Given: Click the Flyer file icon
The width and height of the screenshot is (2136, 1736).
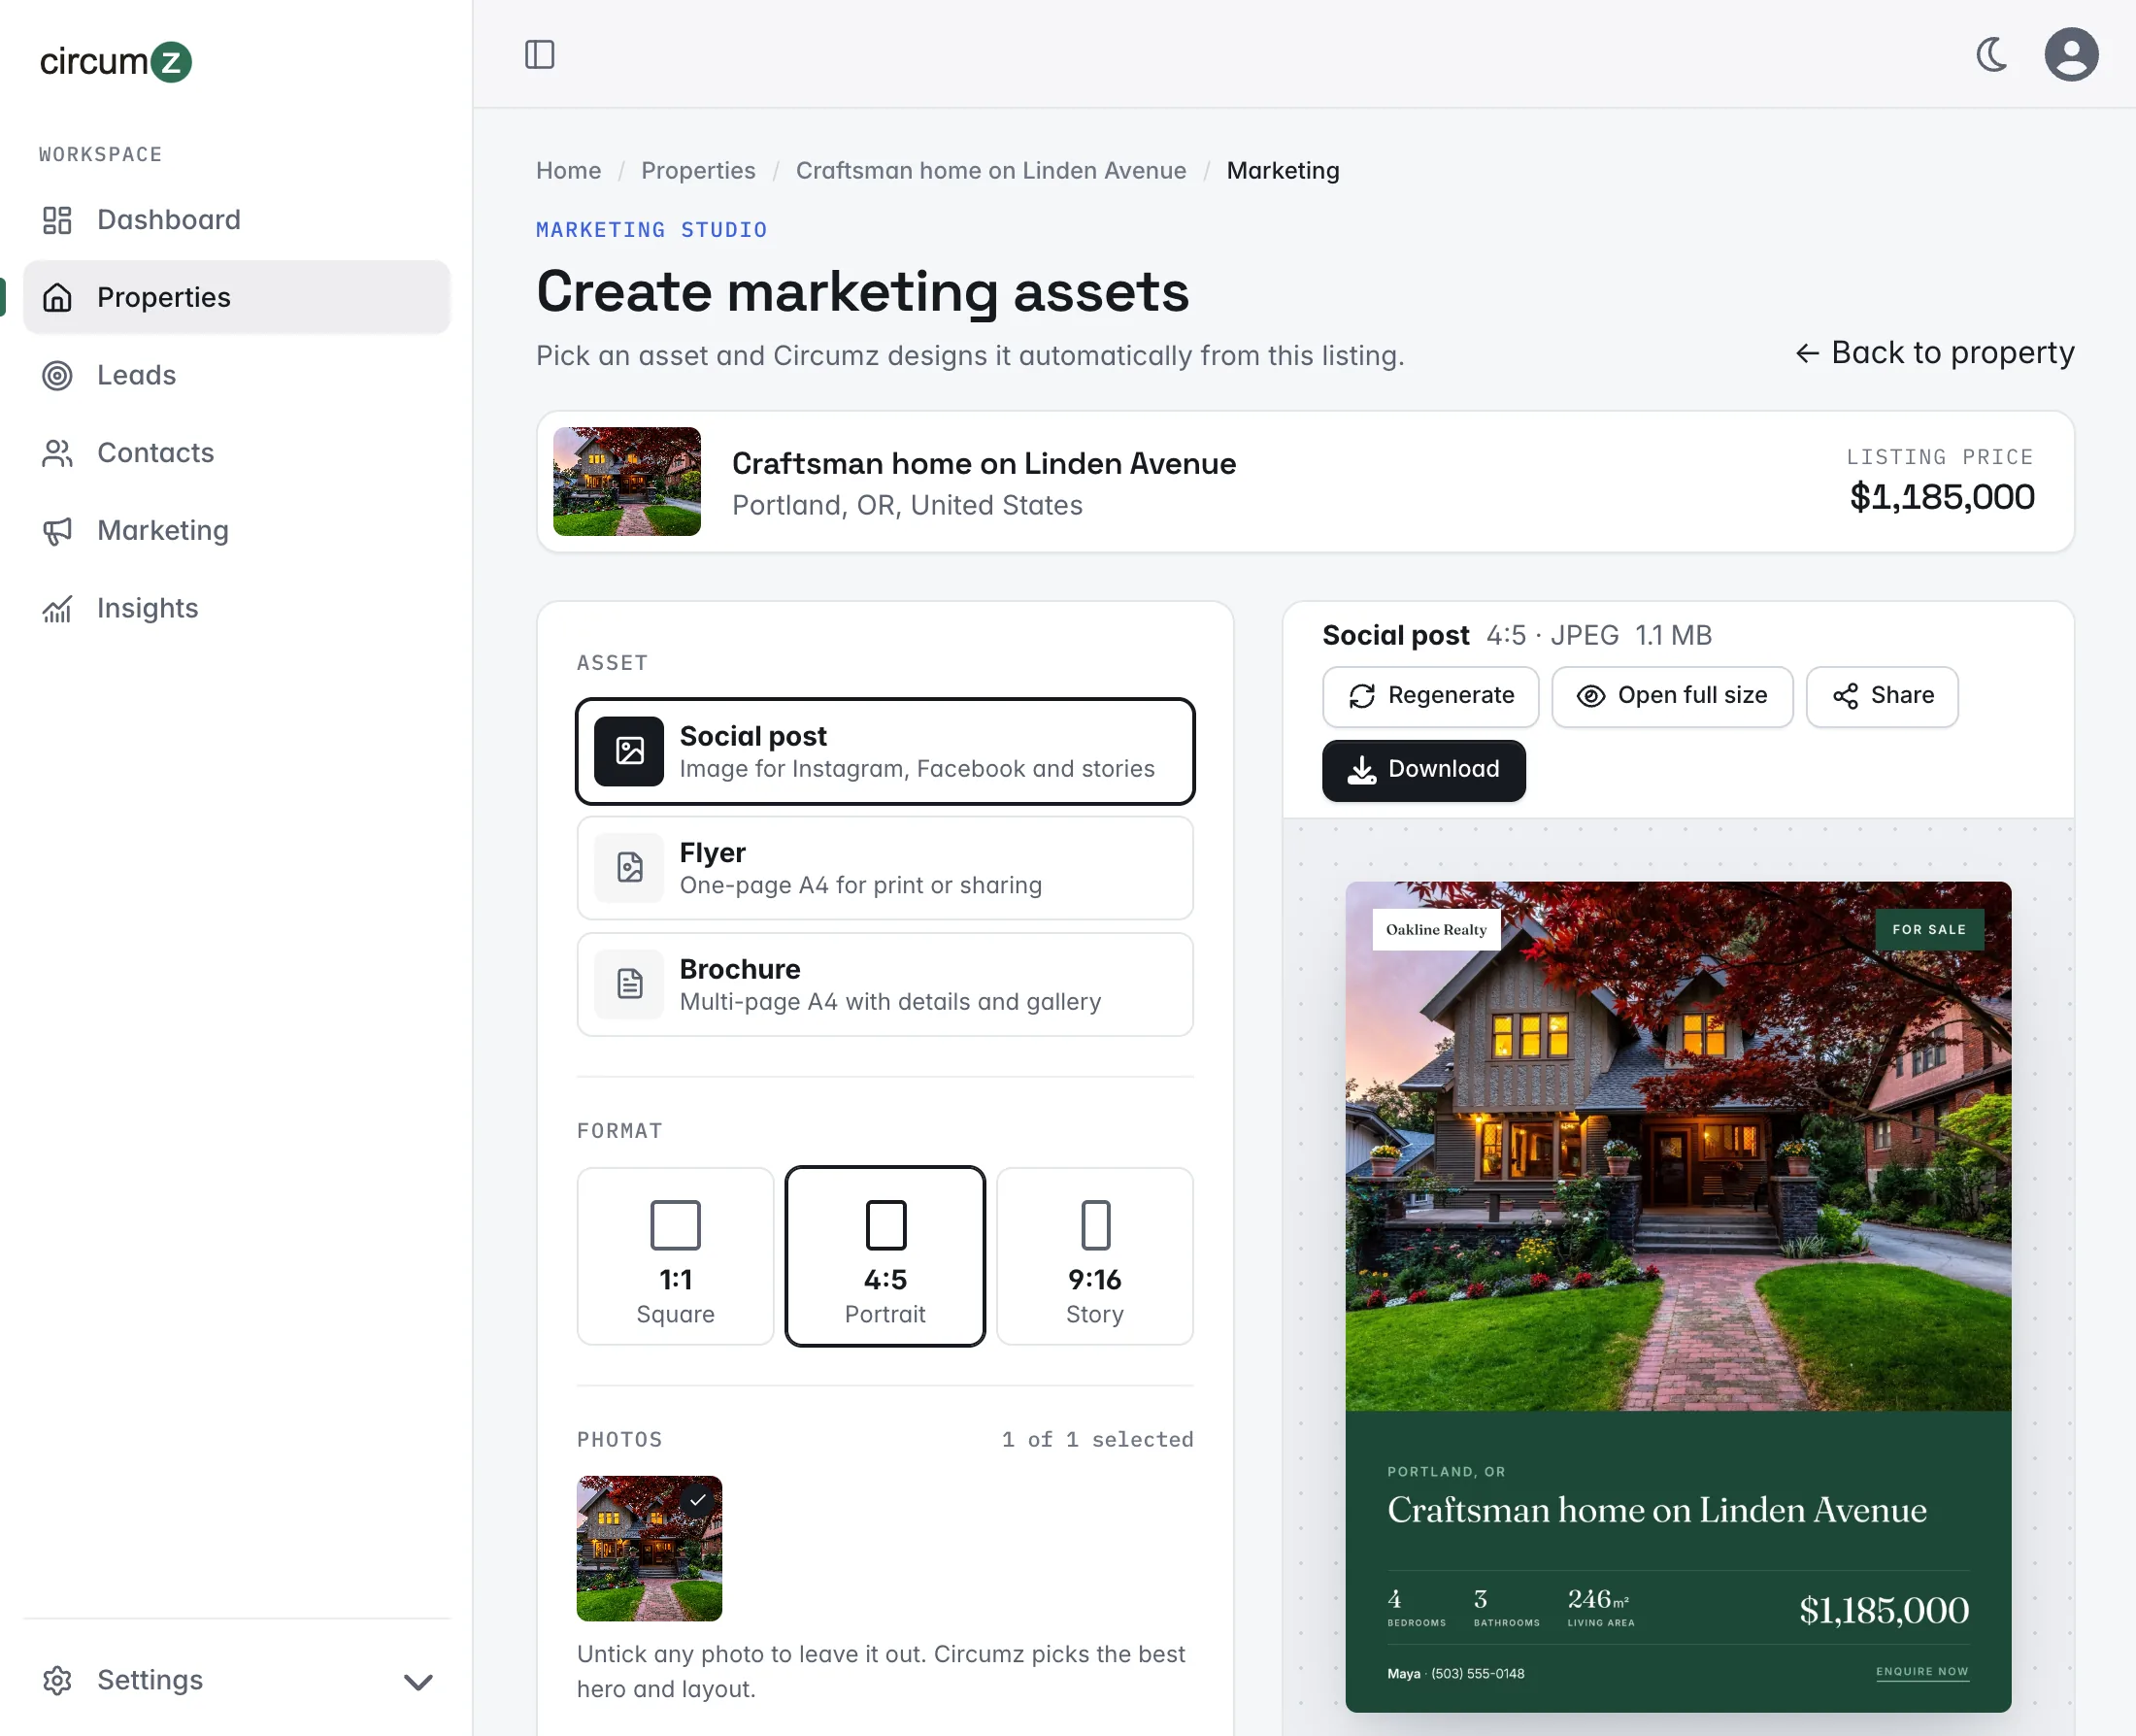Looking at the screenshot, I should pos(629,868).
